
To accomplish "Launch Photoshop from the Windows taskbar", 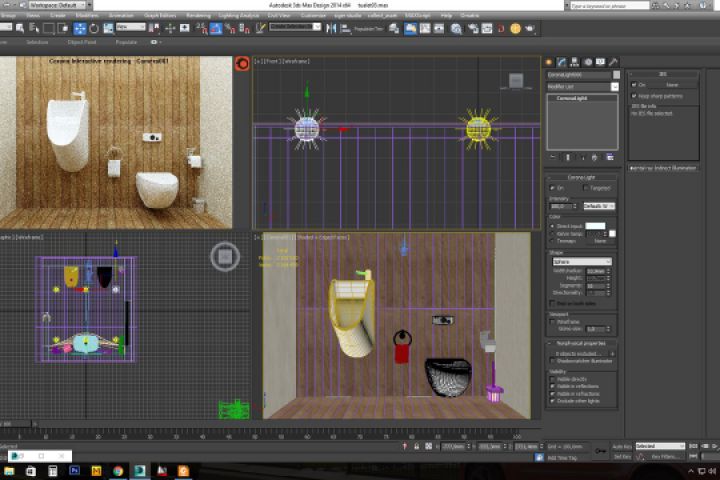I will click(x=75, y=470).
